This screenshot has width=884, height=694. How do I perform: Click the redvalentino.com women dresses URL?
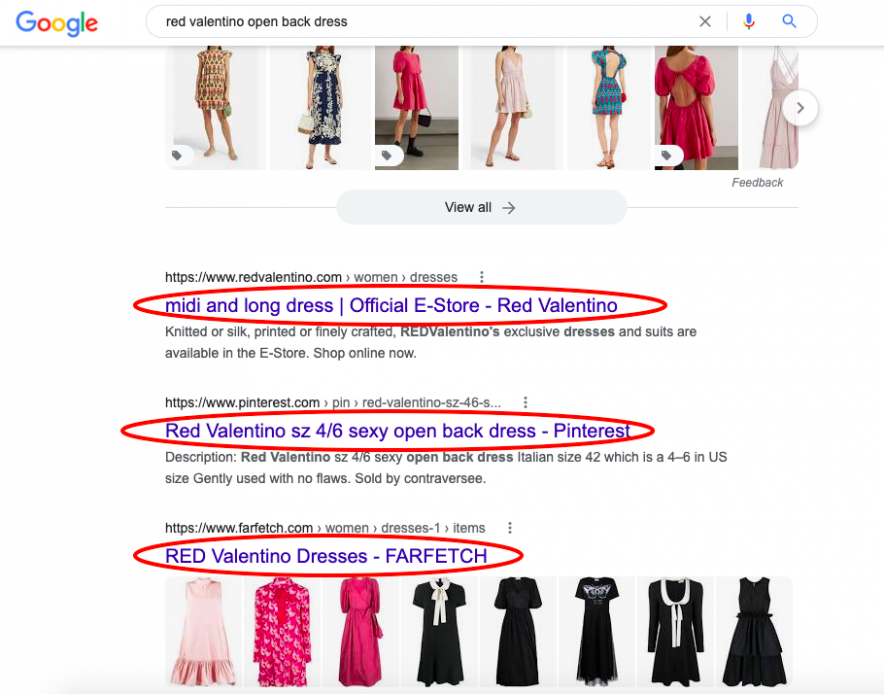pos(311,277)
